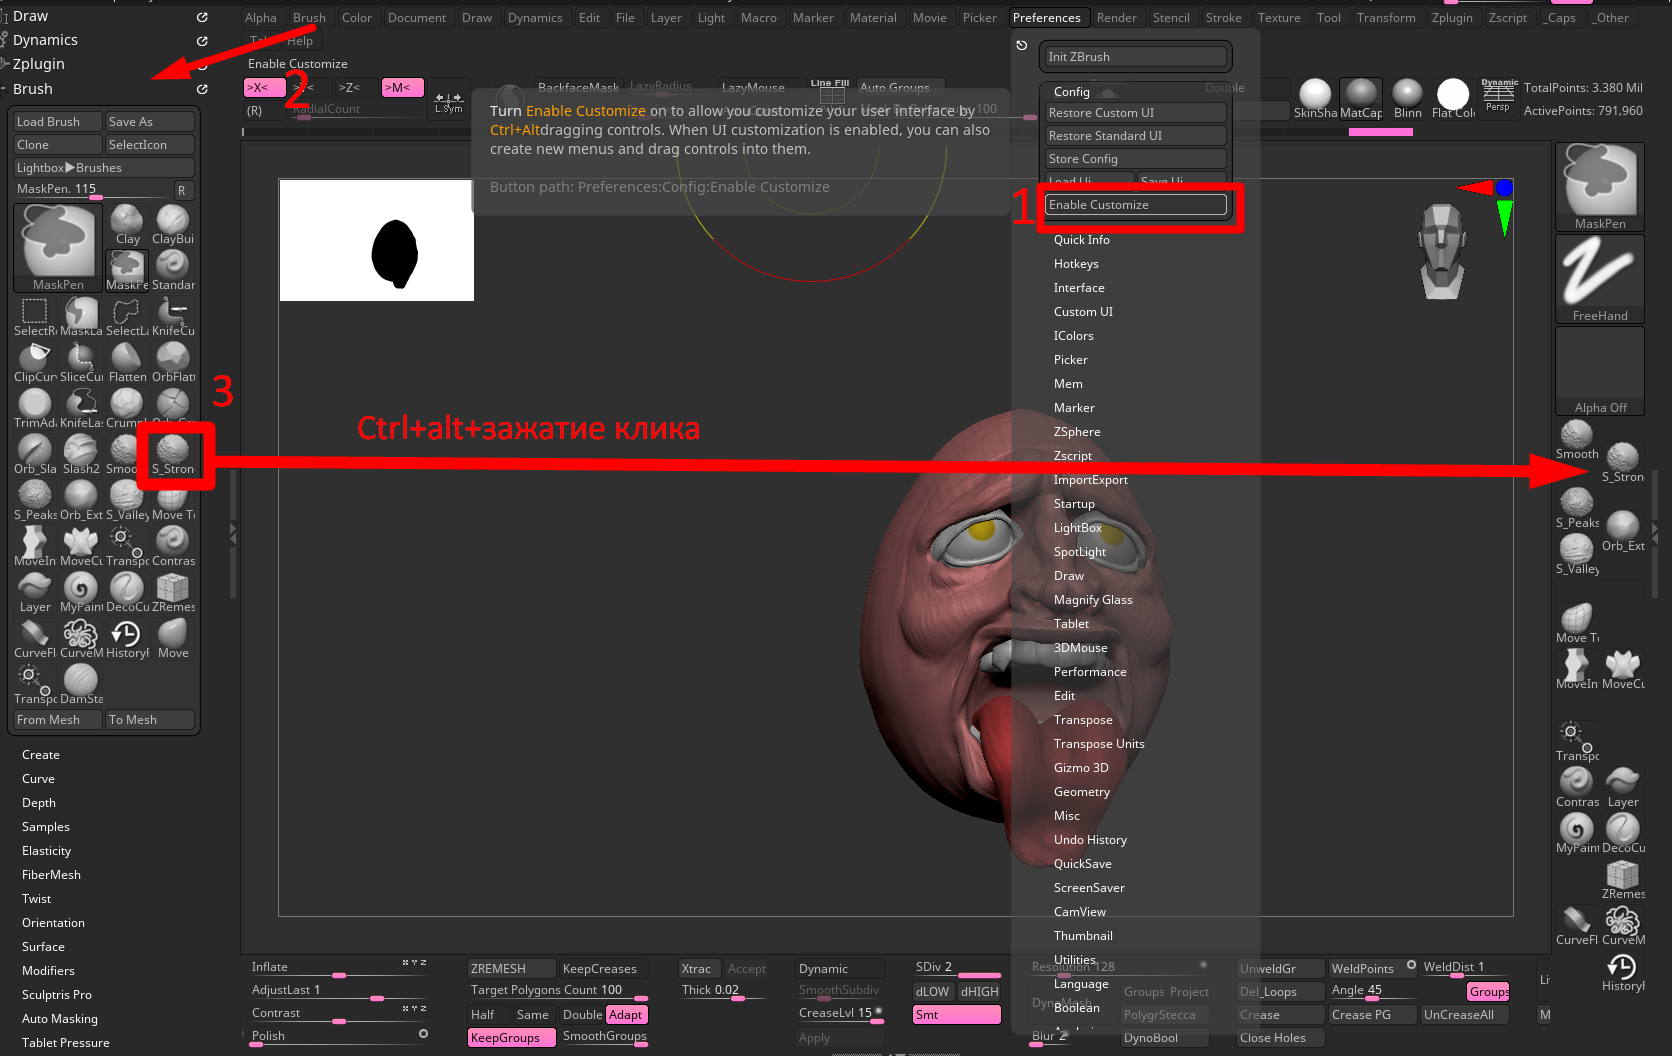The width and height of the screenshot is (1672, 1056).
Task: Click the Restore Custom UI button
Action: click(1136, 113)
